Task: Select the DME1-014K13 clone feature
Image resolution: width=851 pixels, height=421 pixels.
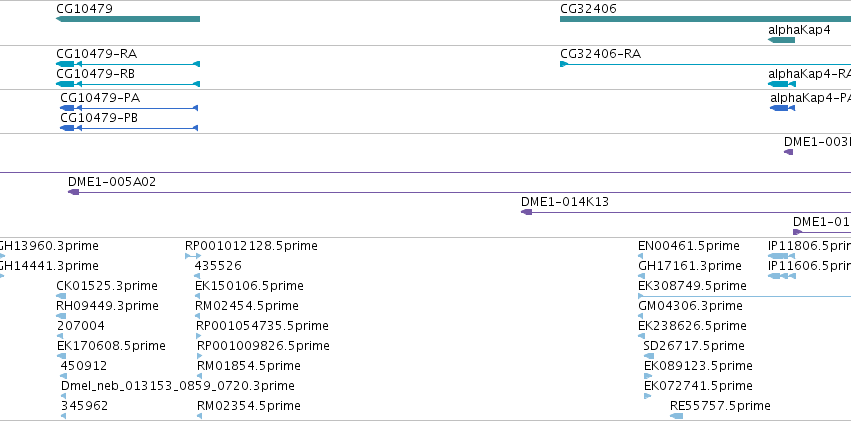Action: click(686, 212)
